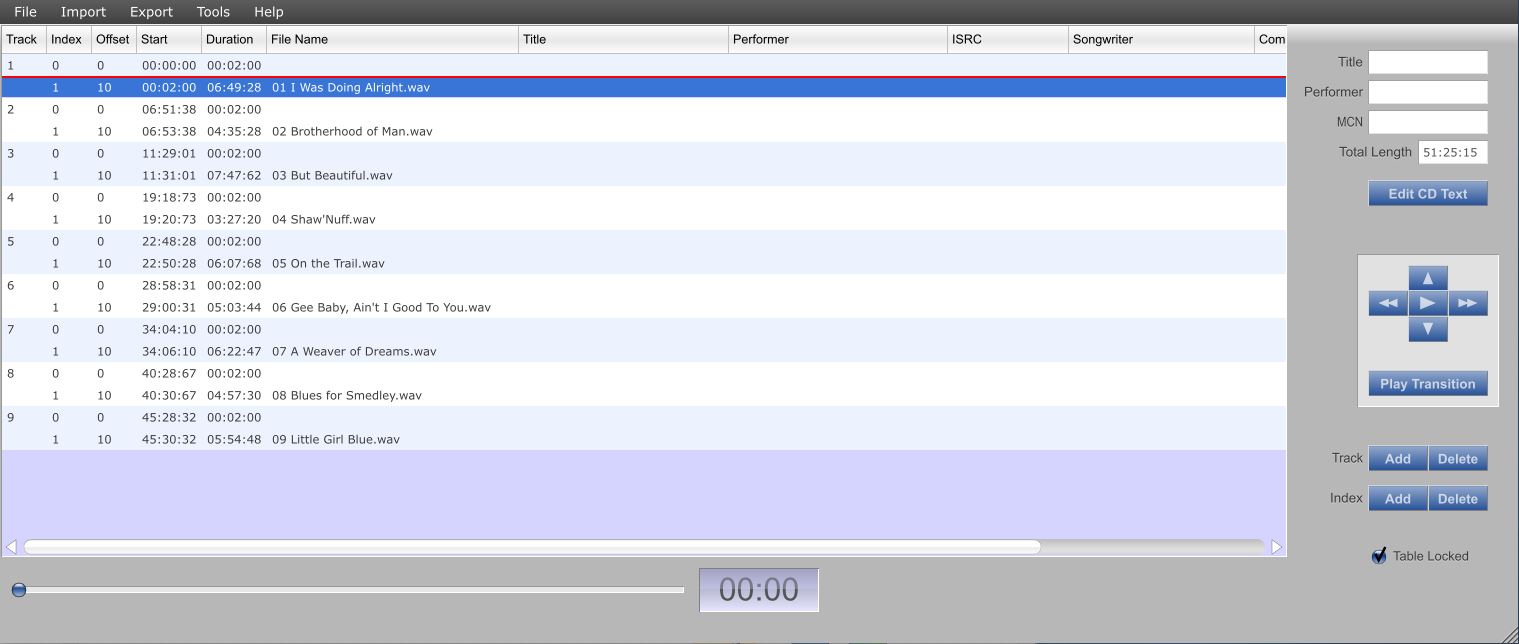
Task: Click the right scroll arrow of the table
Action: point(1276,547)
